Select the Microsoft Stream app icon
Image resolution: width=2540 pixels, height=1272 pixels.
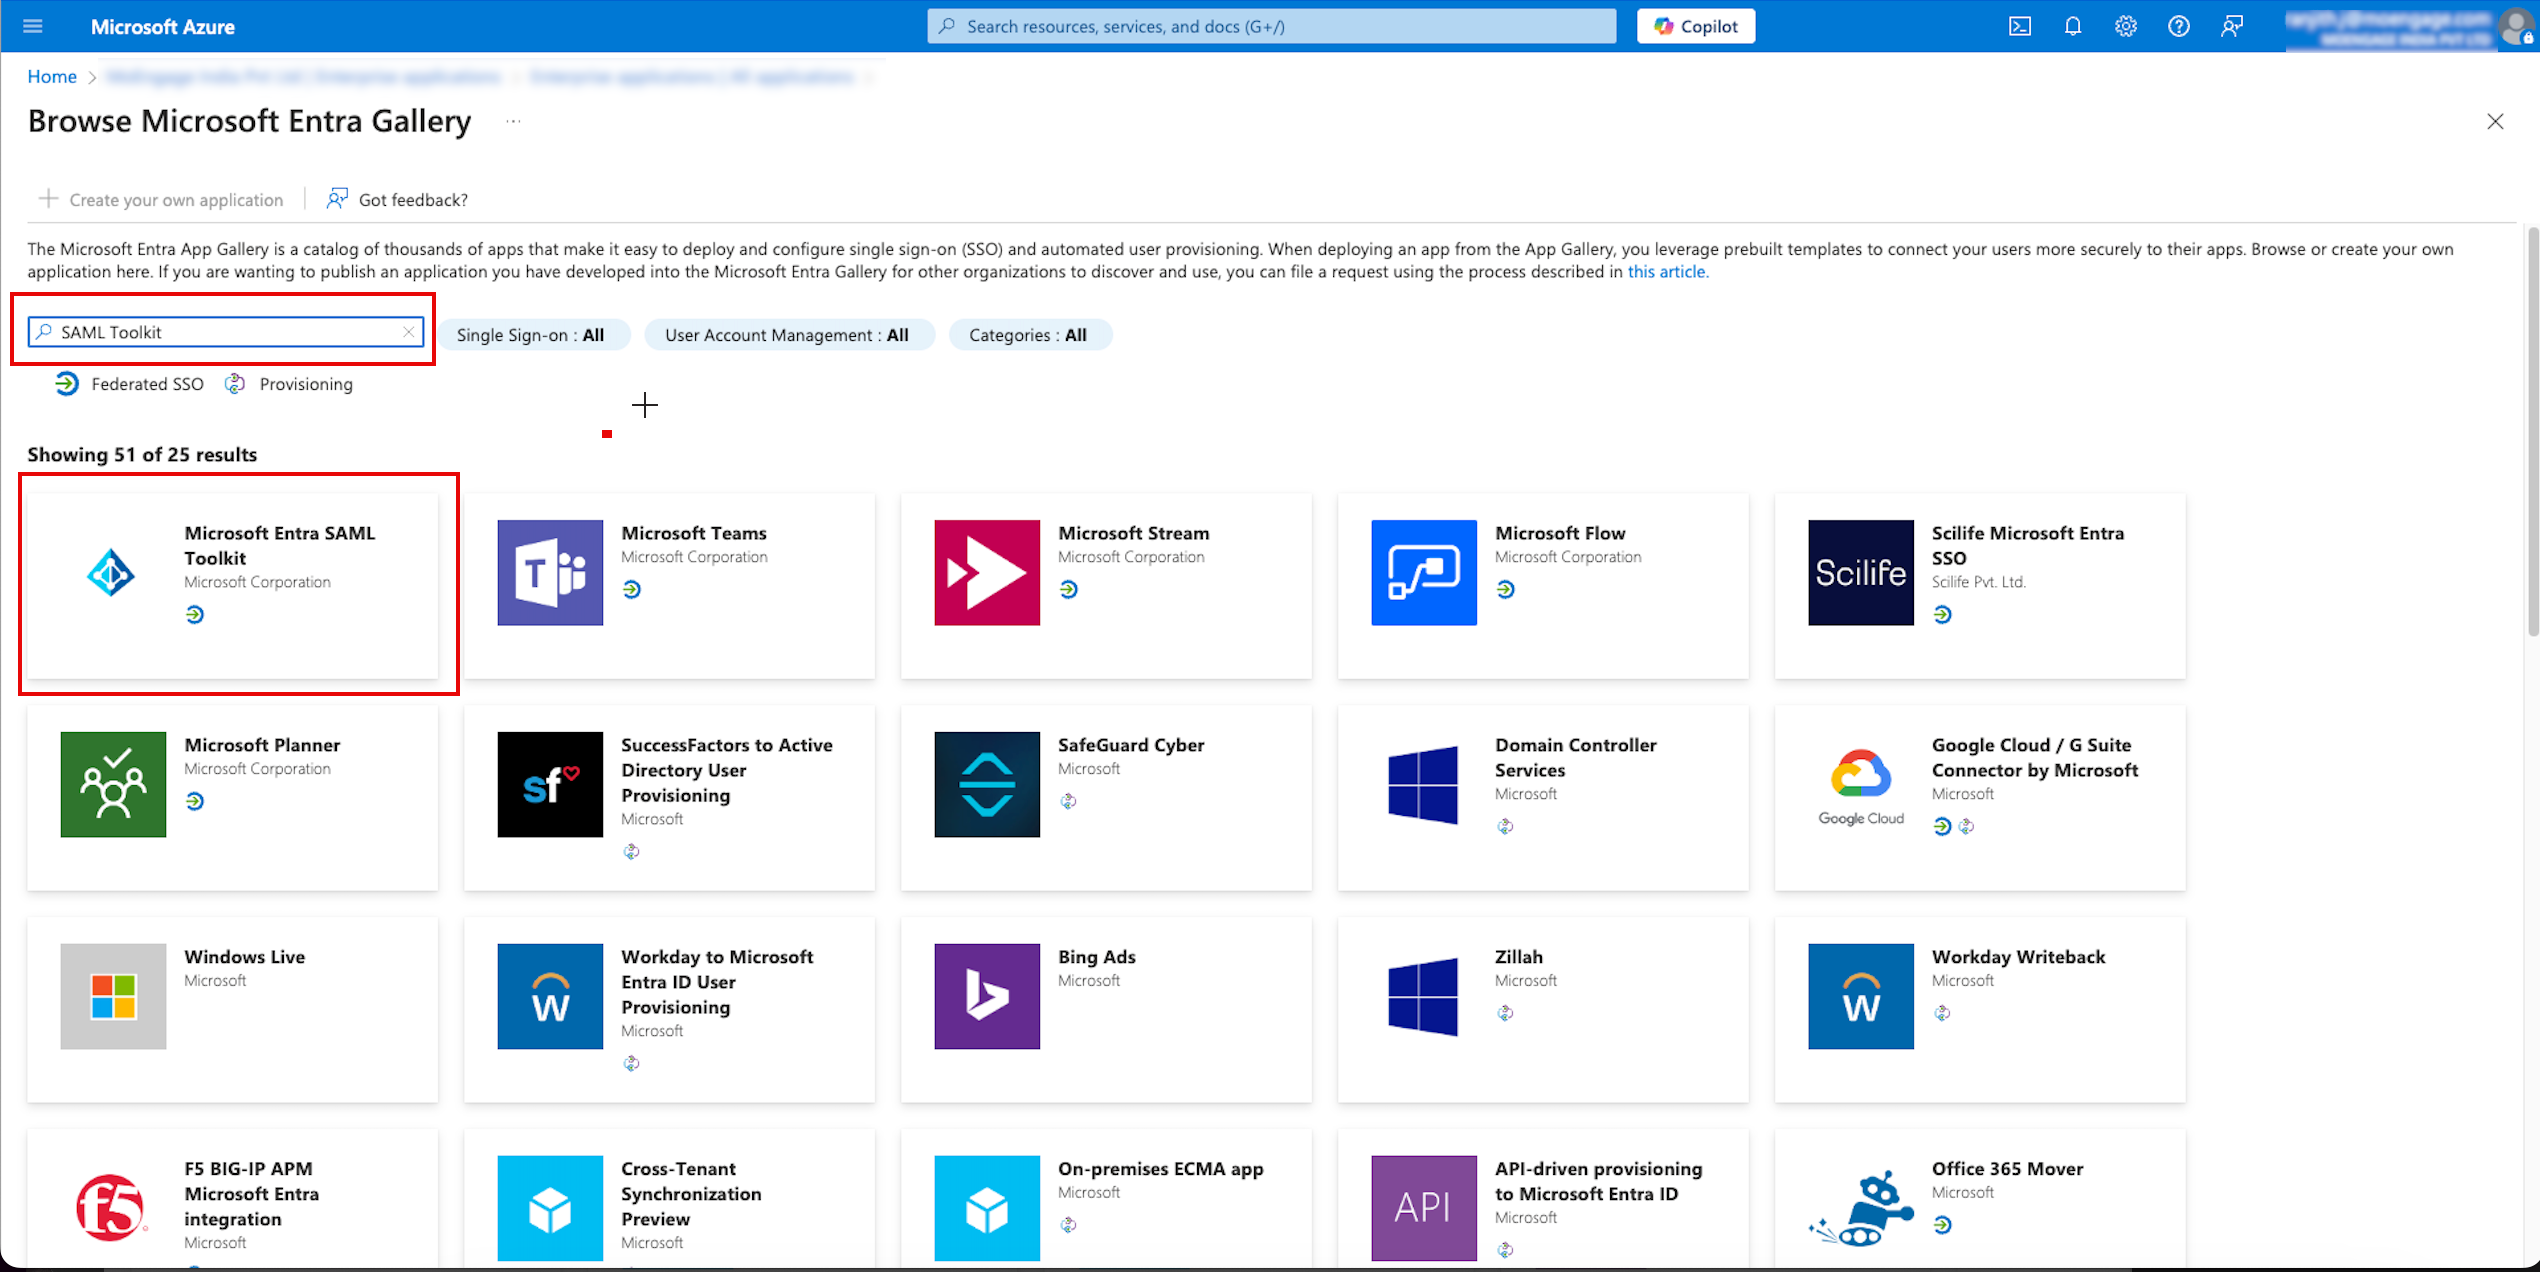pyautogui.click(x=987, y=572)
